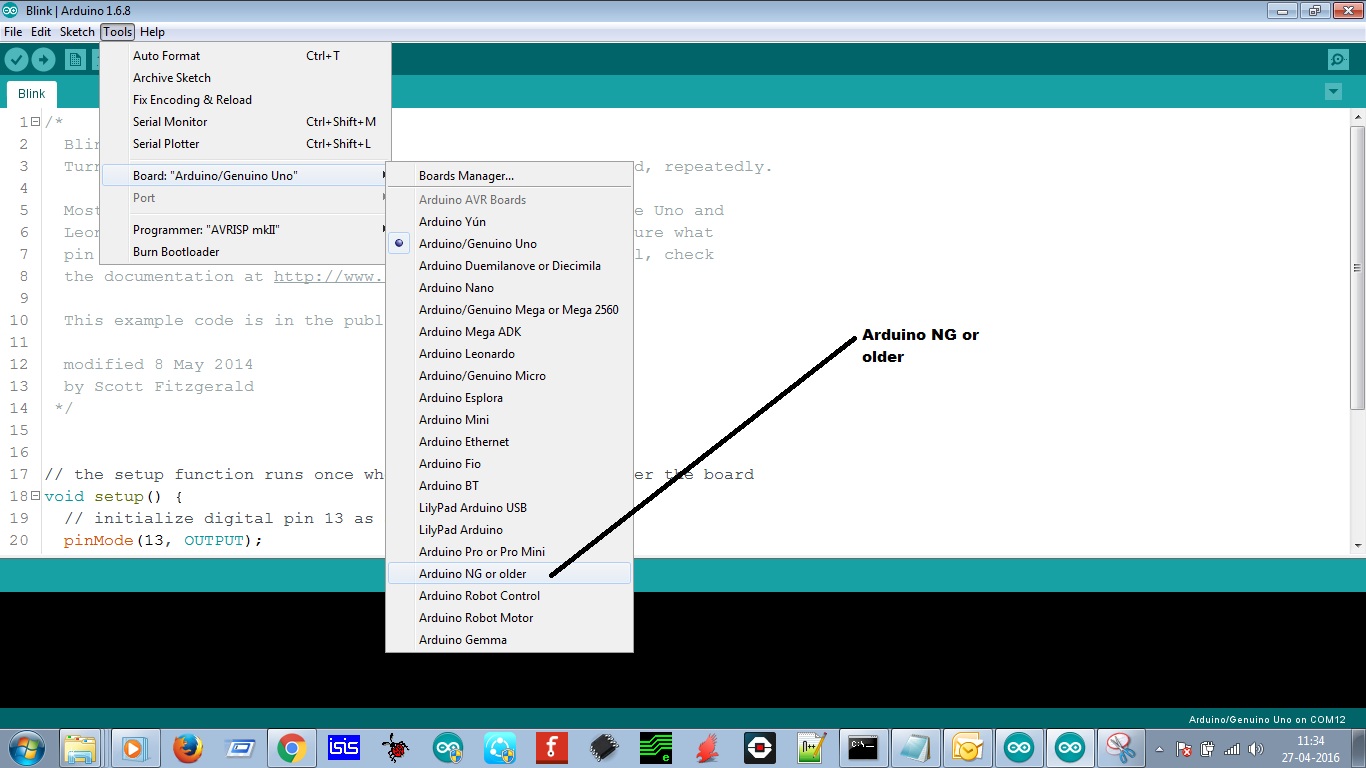Screen dimensions: 1366x768
Task: Click the red 'f' taskbar icon
Action: (551, 748)
